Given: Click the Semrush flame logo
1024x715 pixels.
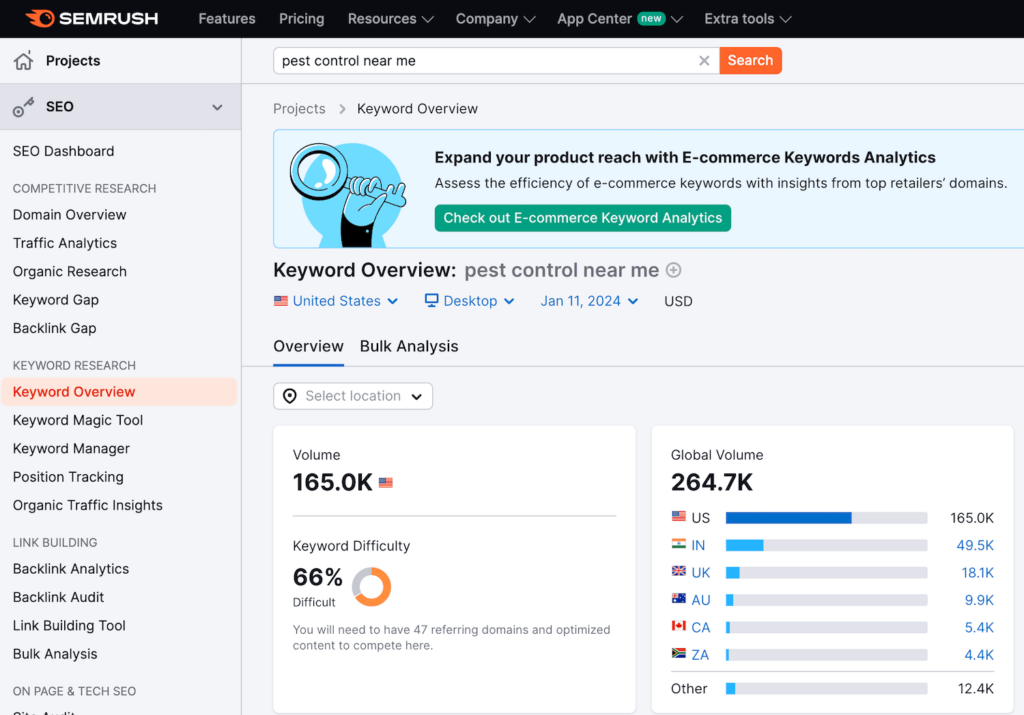Looking at the screenshot, I should tap(40, 18).
